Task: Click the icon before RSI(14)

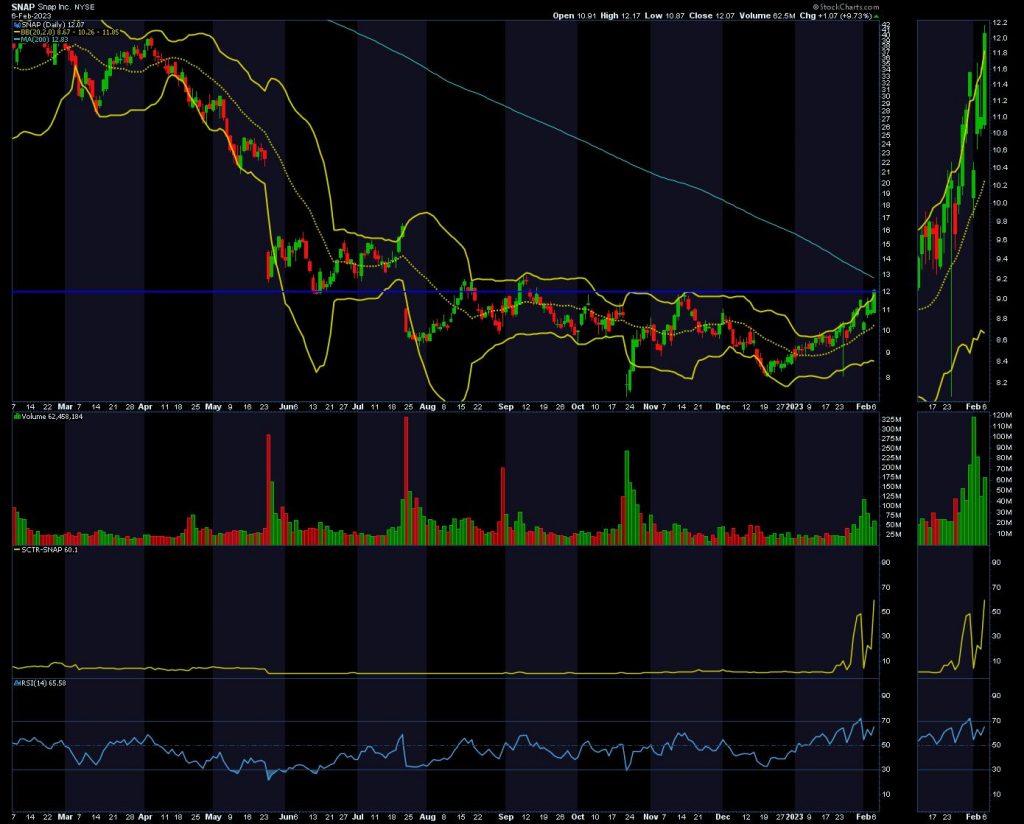Action: click(17, 683)
